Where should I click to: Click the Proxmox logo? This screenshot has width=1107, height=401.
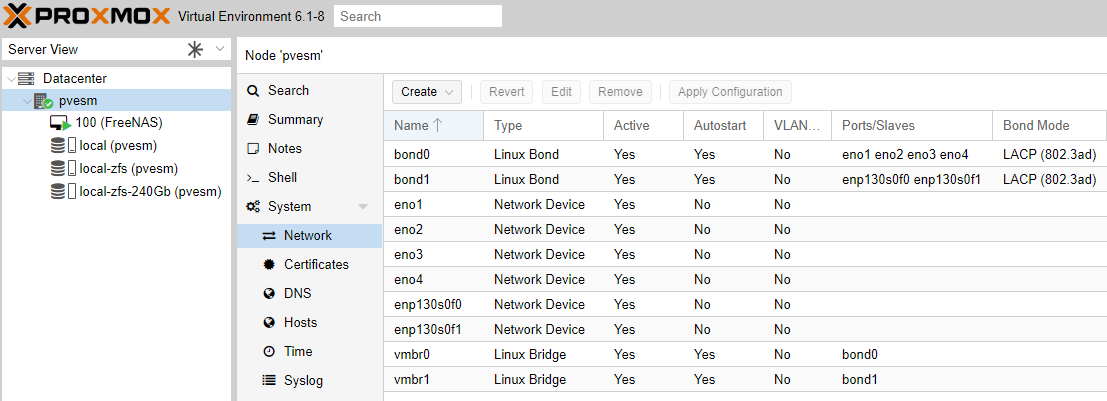(x=88, y=16)
